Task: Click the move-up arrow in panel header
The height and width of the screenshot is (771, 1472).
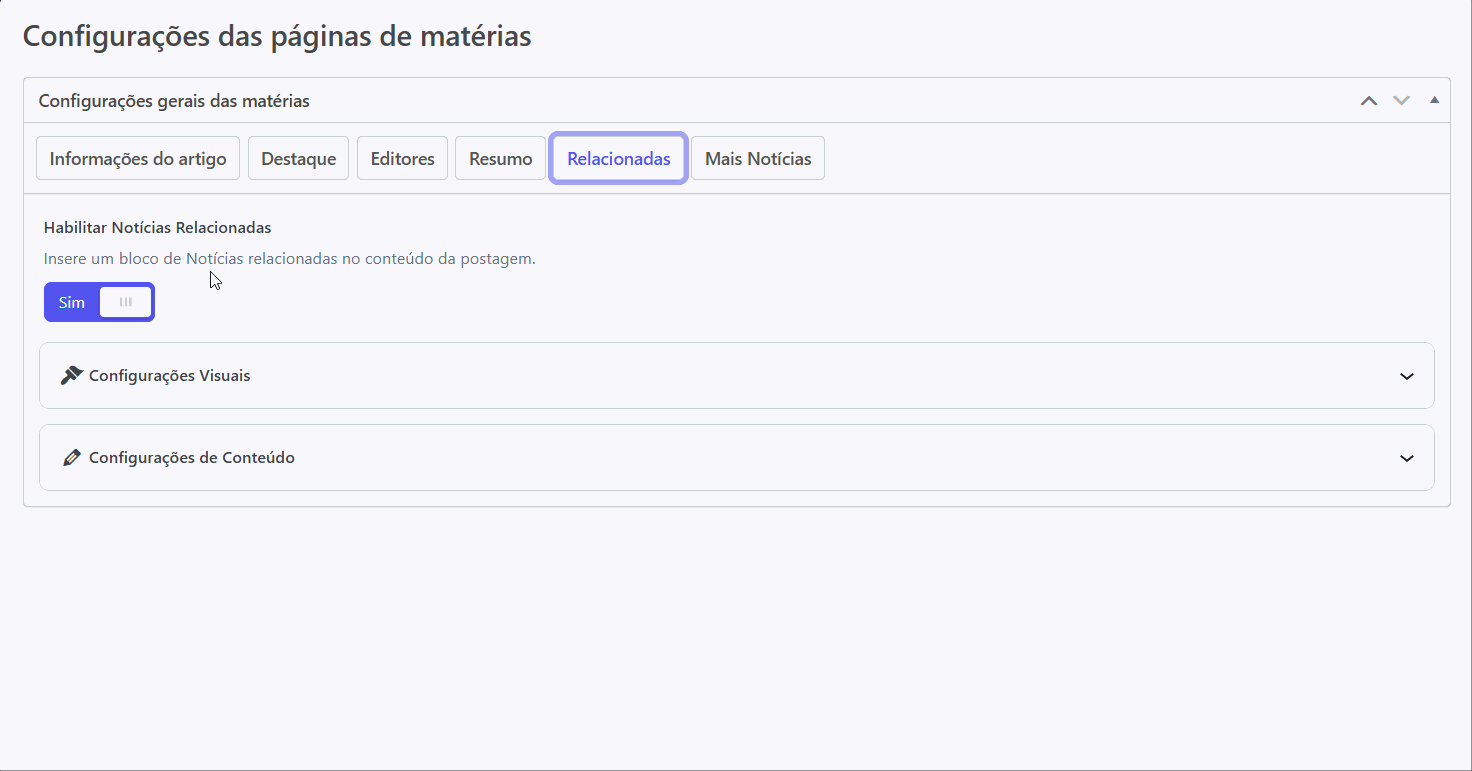Action: [1369, 101]
